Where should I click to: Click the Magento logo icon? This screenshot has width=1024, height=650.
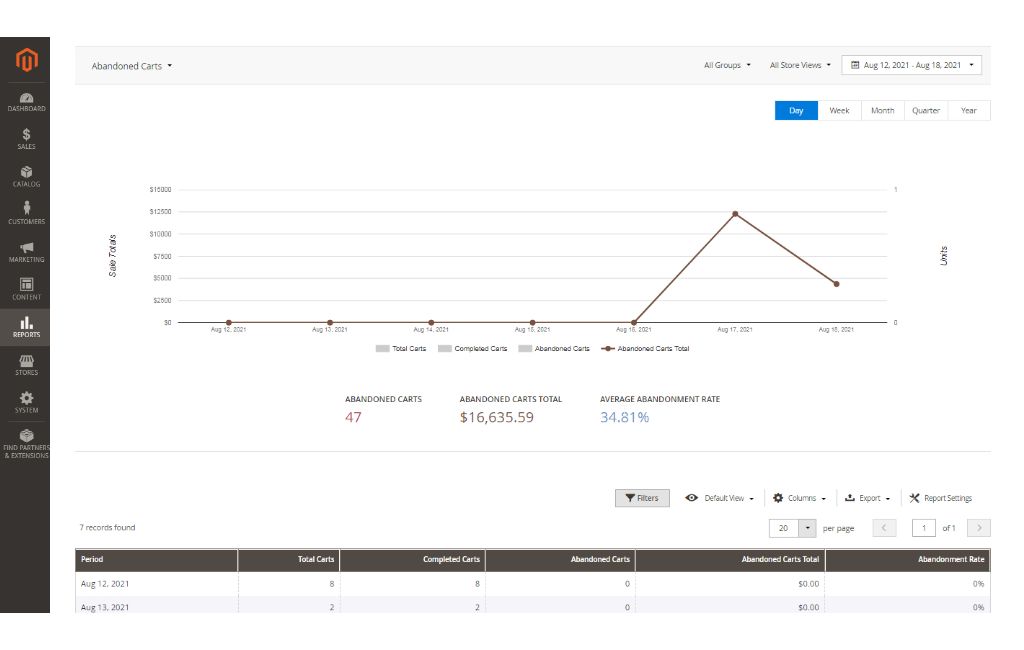pyautogui.click(x=26, y=59)
